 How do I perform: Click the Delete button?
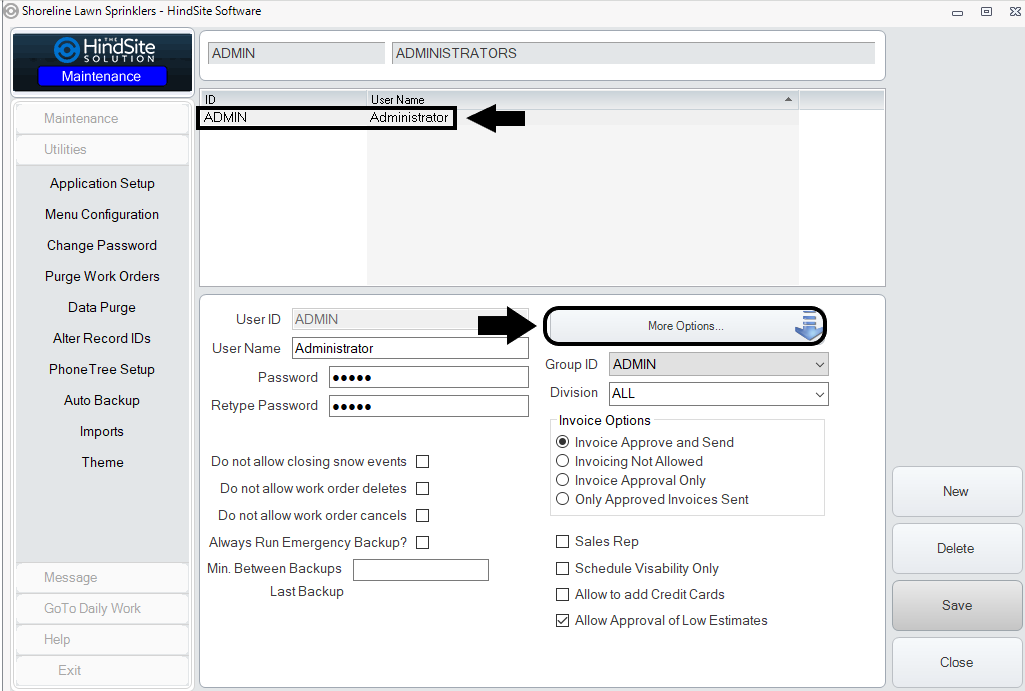point(955,548)
